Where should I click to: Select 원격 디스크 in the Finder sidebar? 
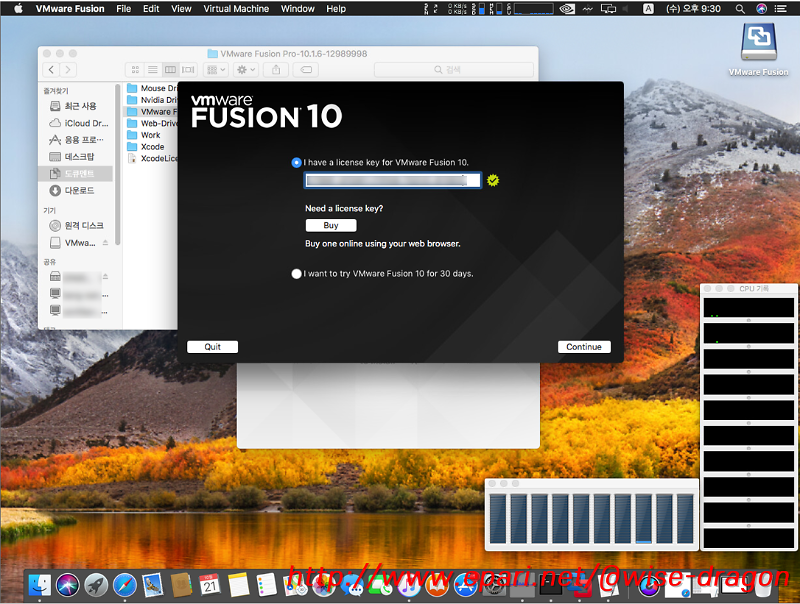pyautogui.click(x=76, y=225)
